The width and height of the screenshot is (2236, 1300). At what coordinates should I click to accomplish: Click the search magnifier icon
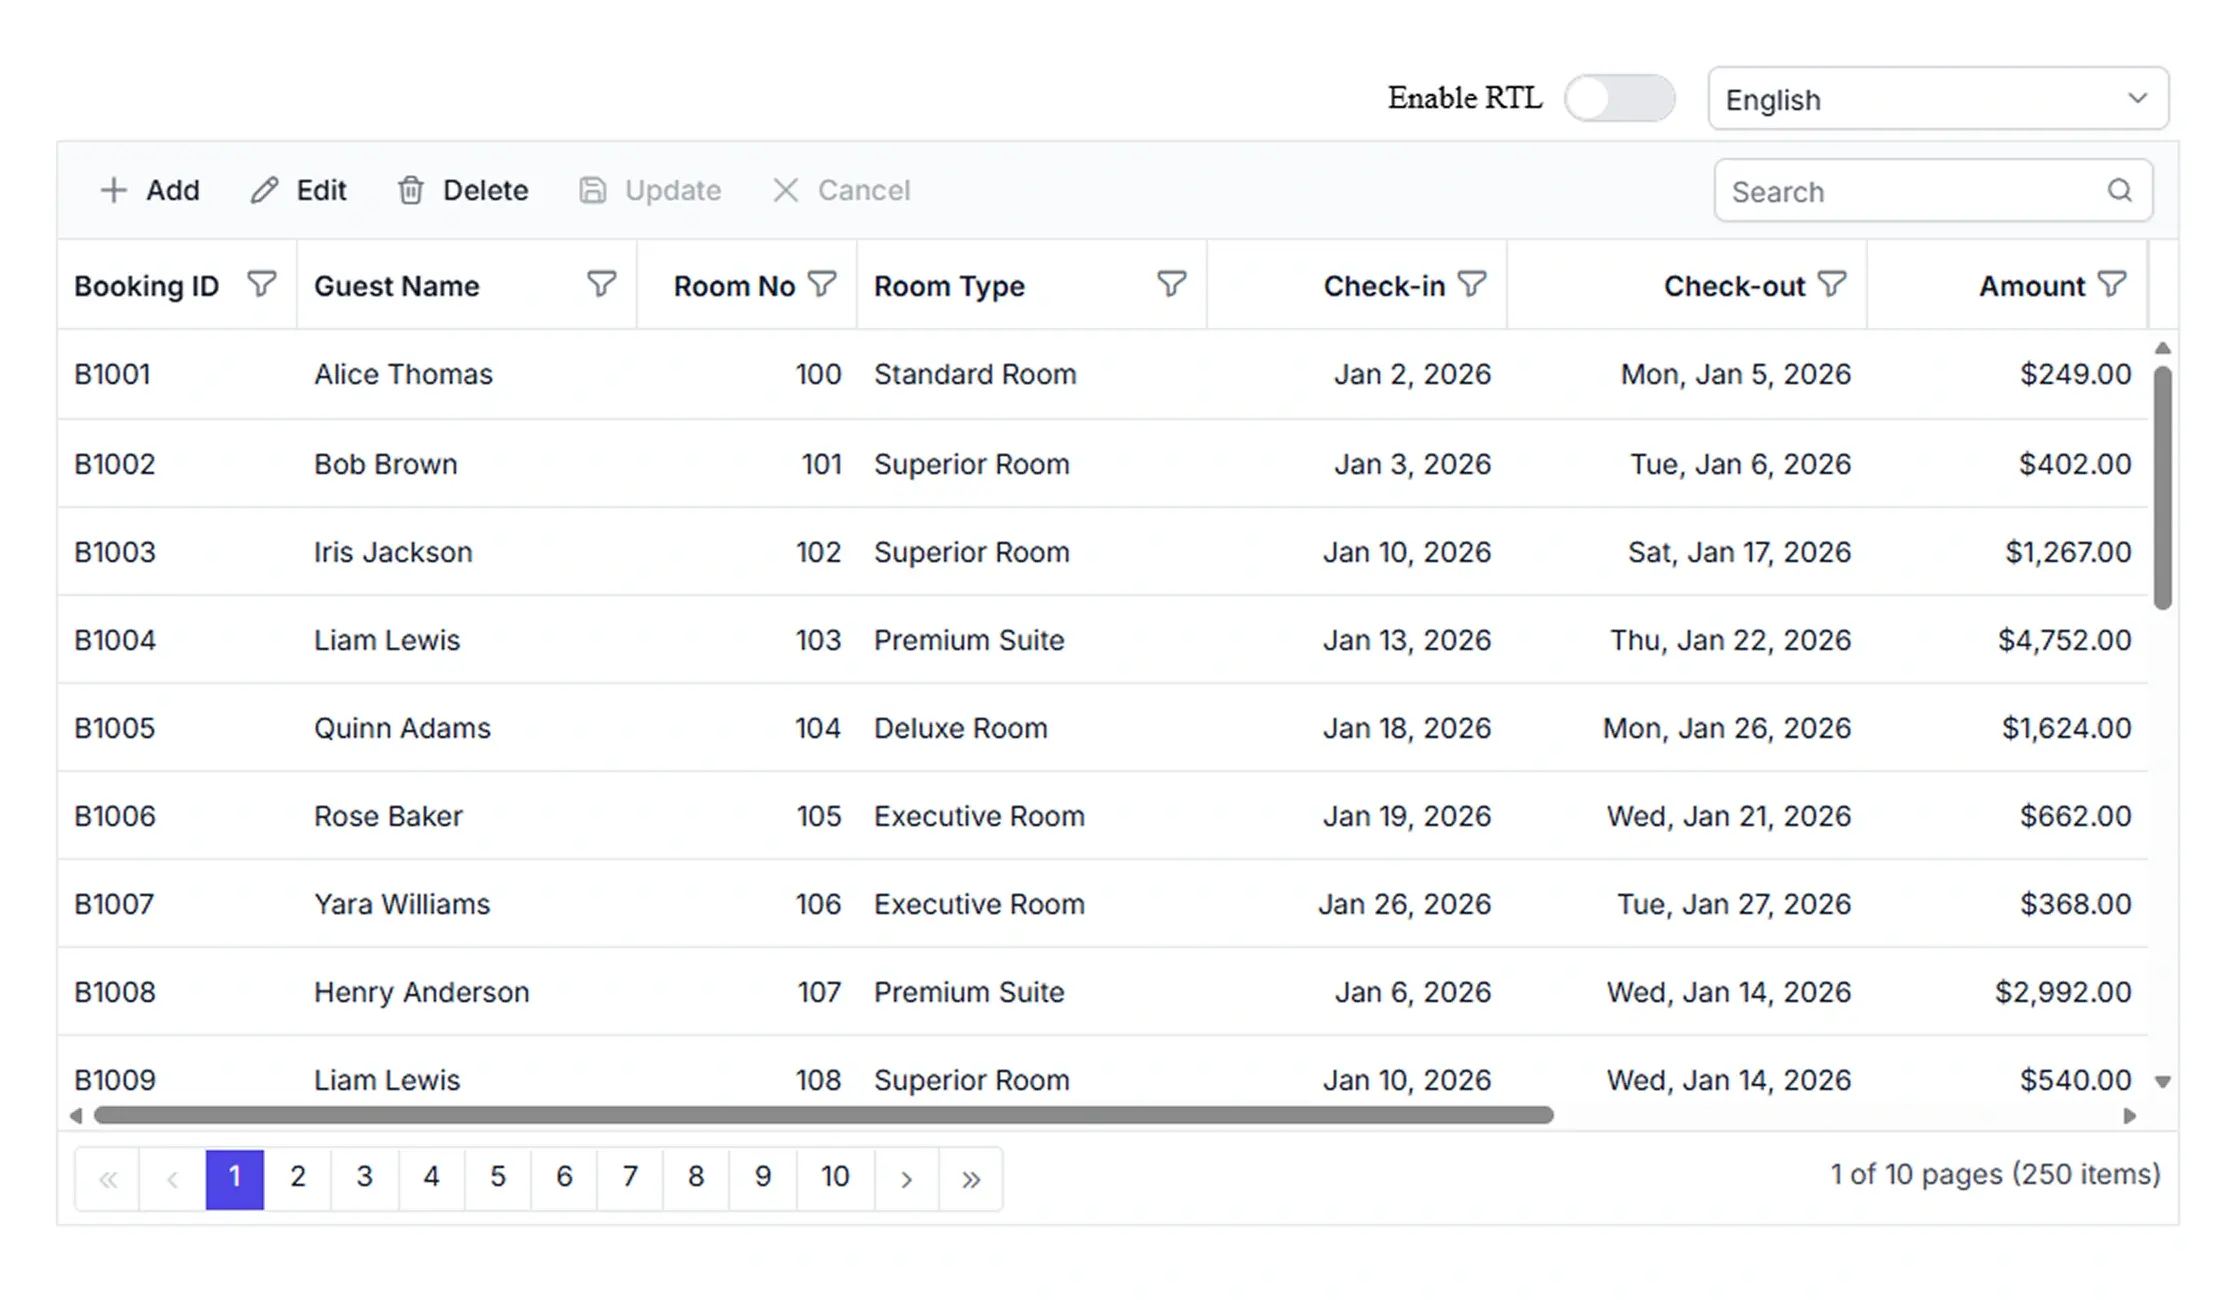click(2119, 190)
